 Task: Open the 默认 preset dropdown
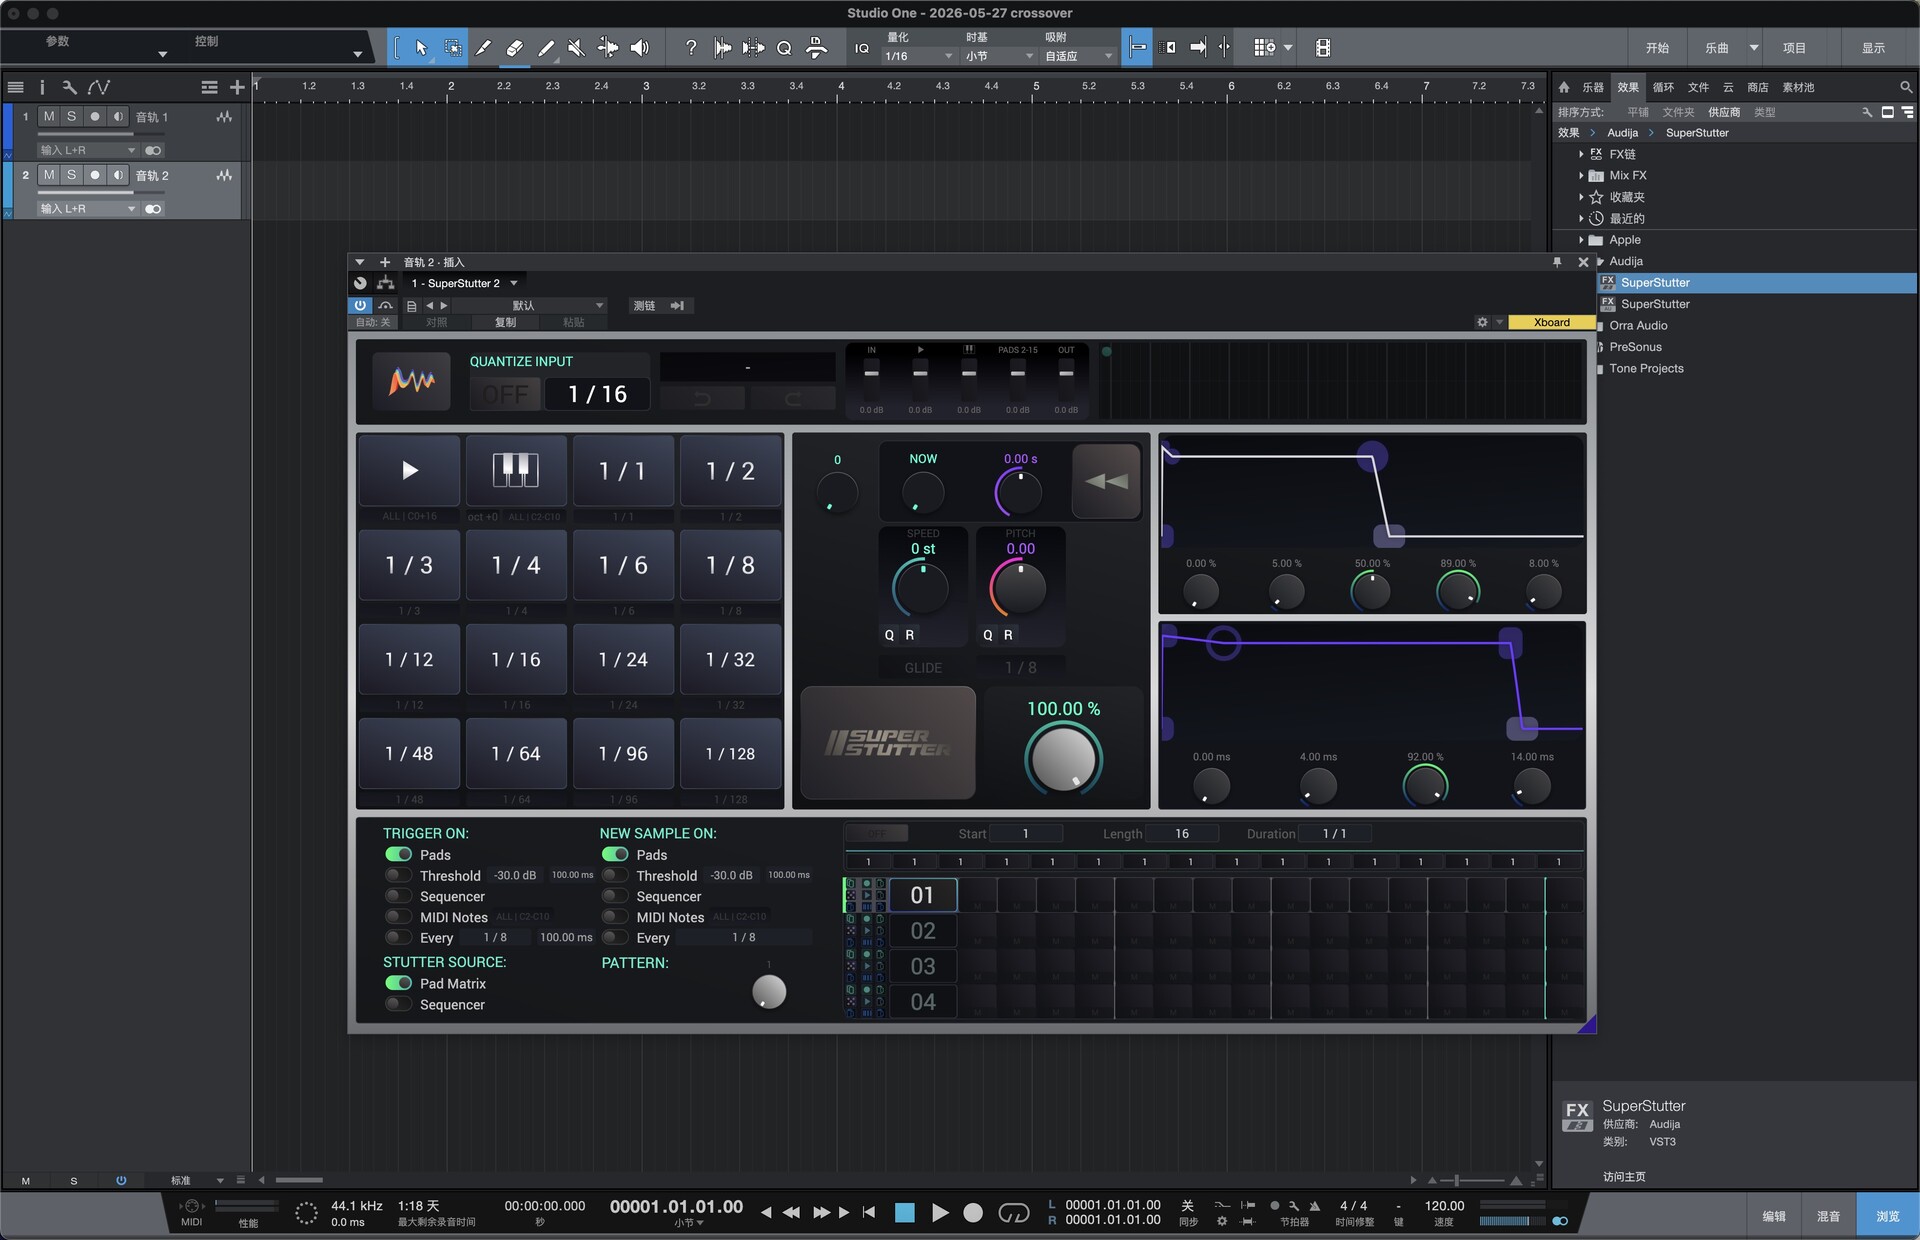coord(531,305)
